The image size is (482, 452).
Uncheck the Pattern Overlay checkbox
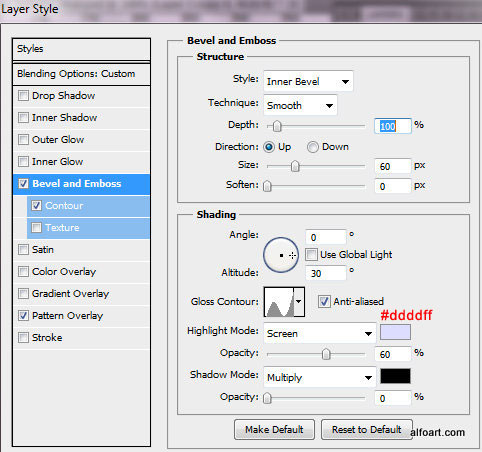(23, 316)
